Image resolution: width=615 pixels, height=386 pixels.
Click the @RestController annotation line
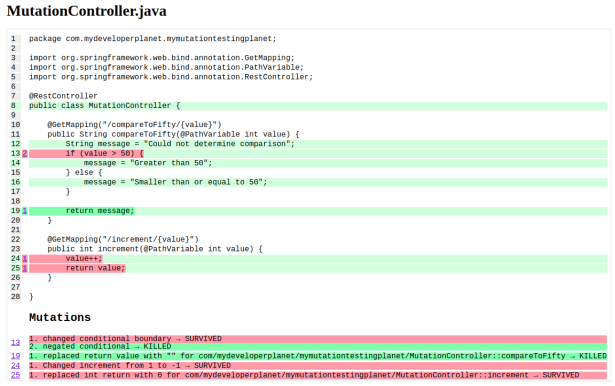point(63,96)
